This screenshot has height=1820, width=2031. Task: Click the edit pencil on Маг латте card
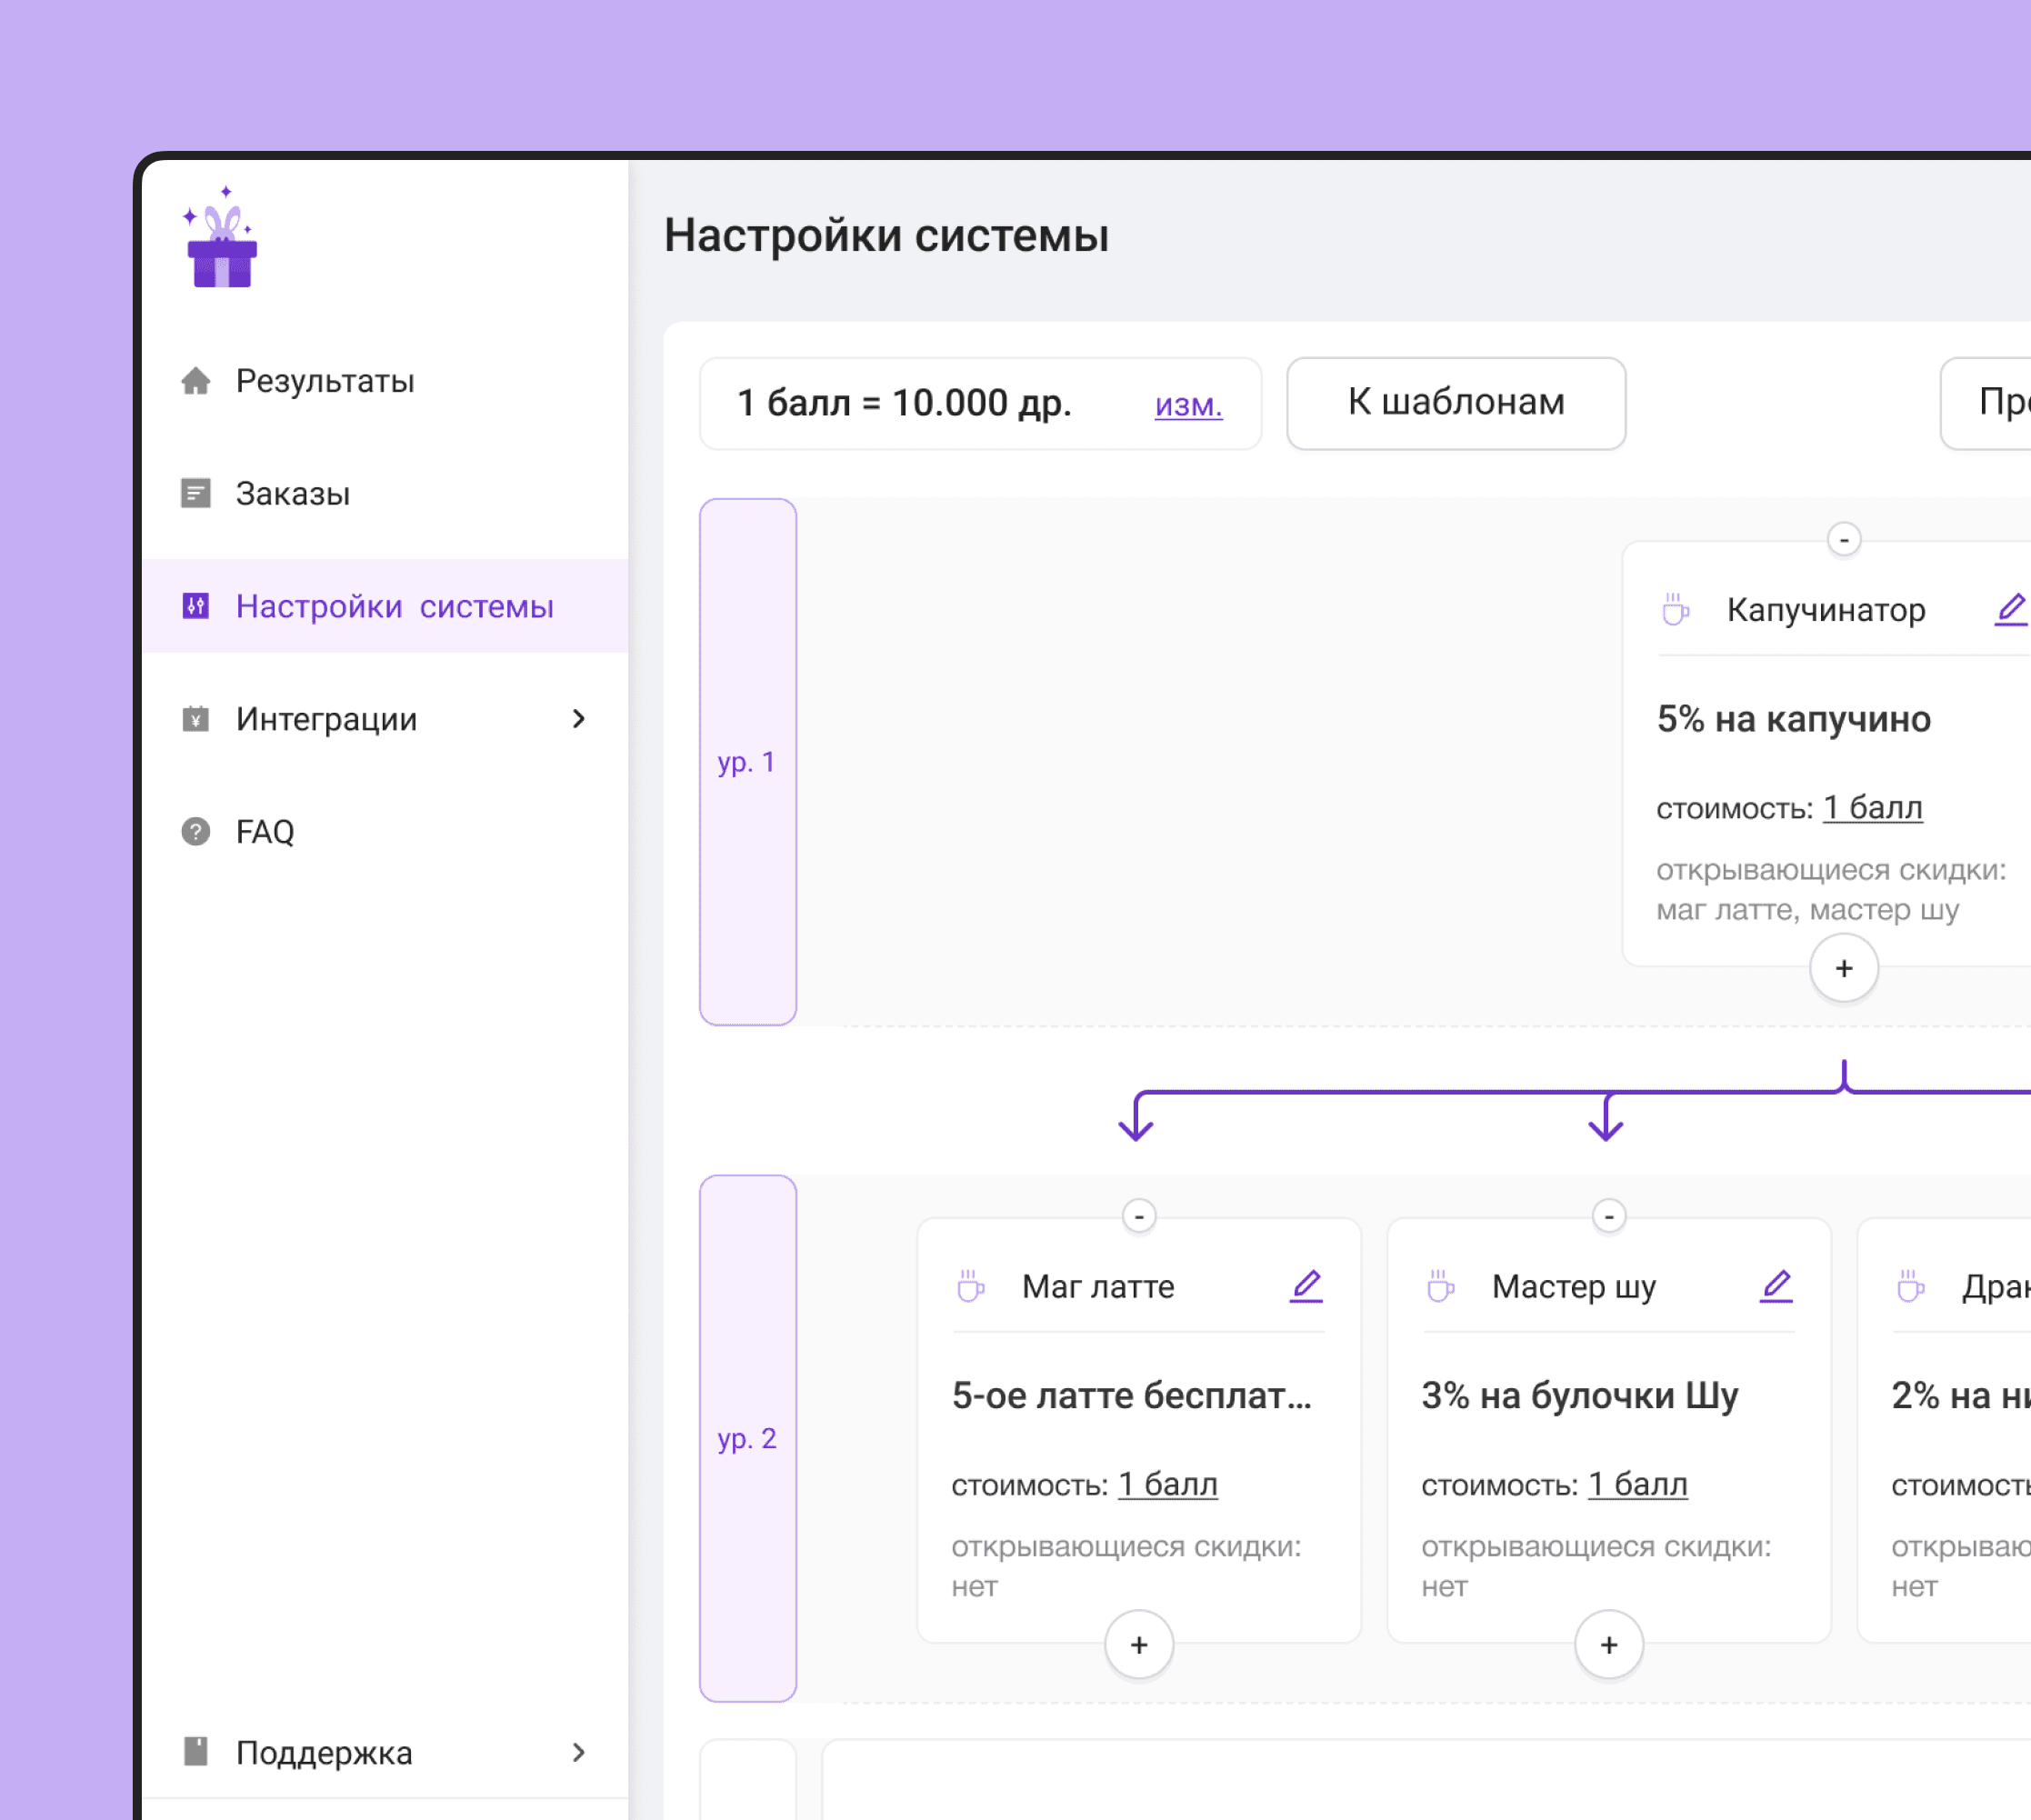coord(1306,1285)
